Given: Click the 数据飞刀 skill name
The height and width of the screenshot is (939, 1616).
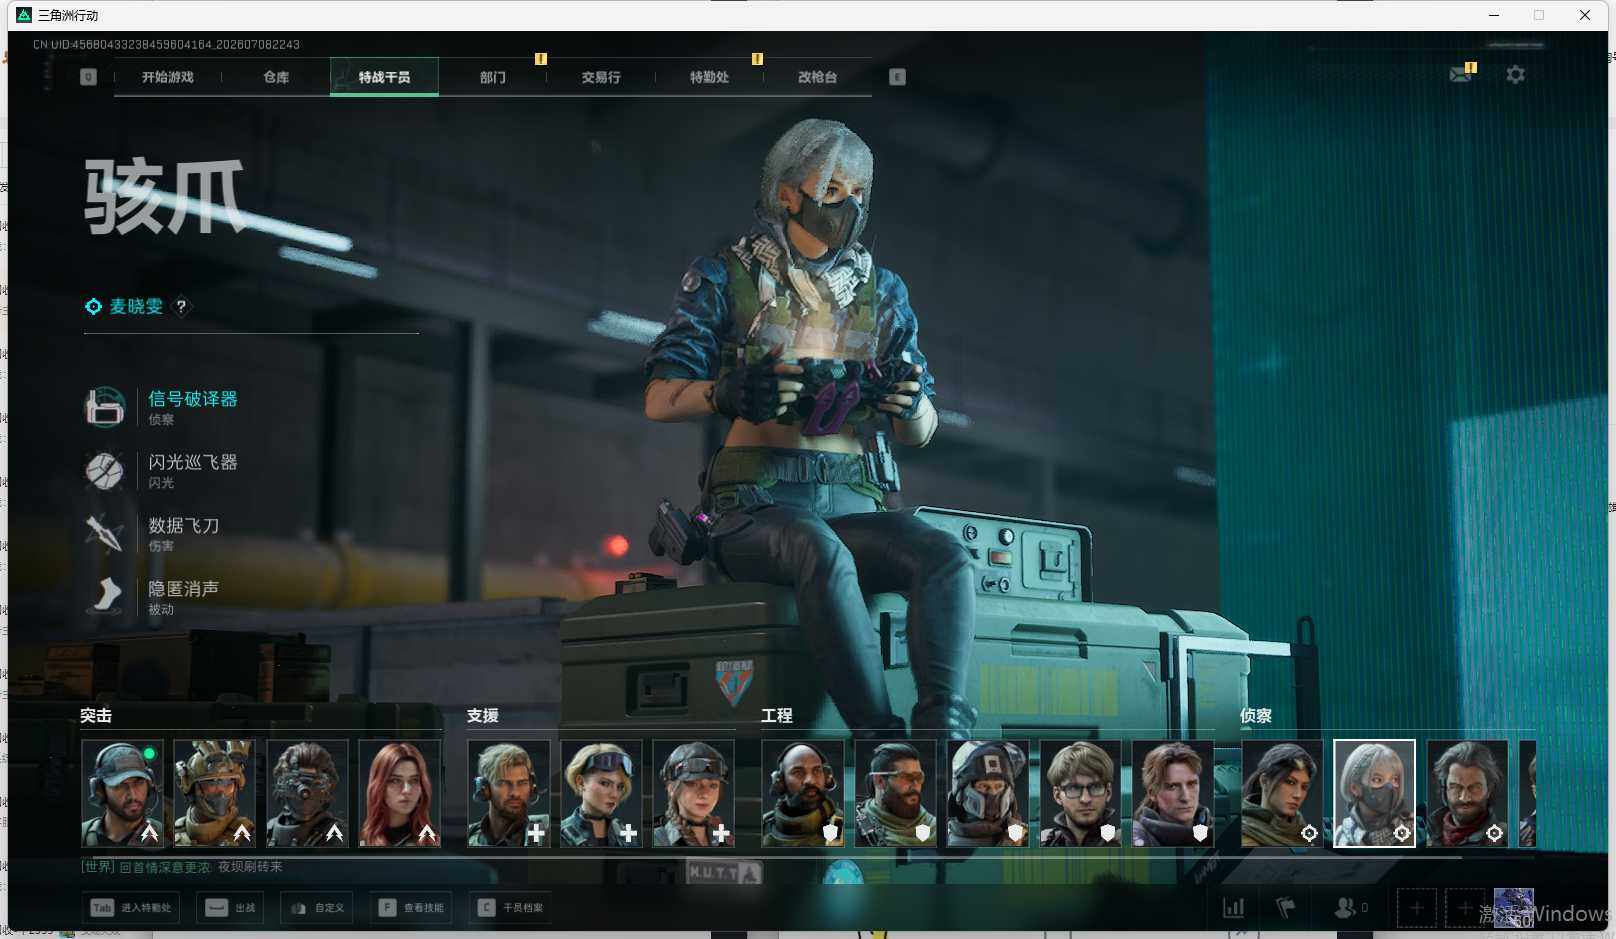Looking at the screenshot, I should click(x=184, y=525).
